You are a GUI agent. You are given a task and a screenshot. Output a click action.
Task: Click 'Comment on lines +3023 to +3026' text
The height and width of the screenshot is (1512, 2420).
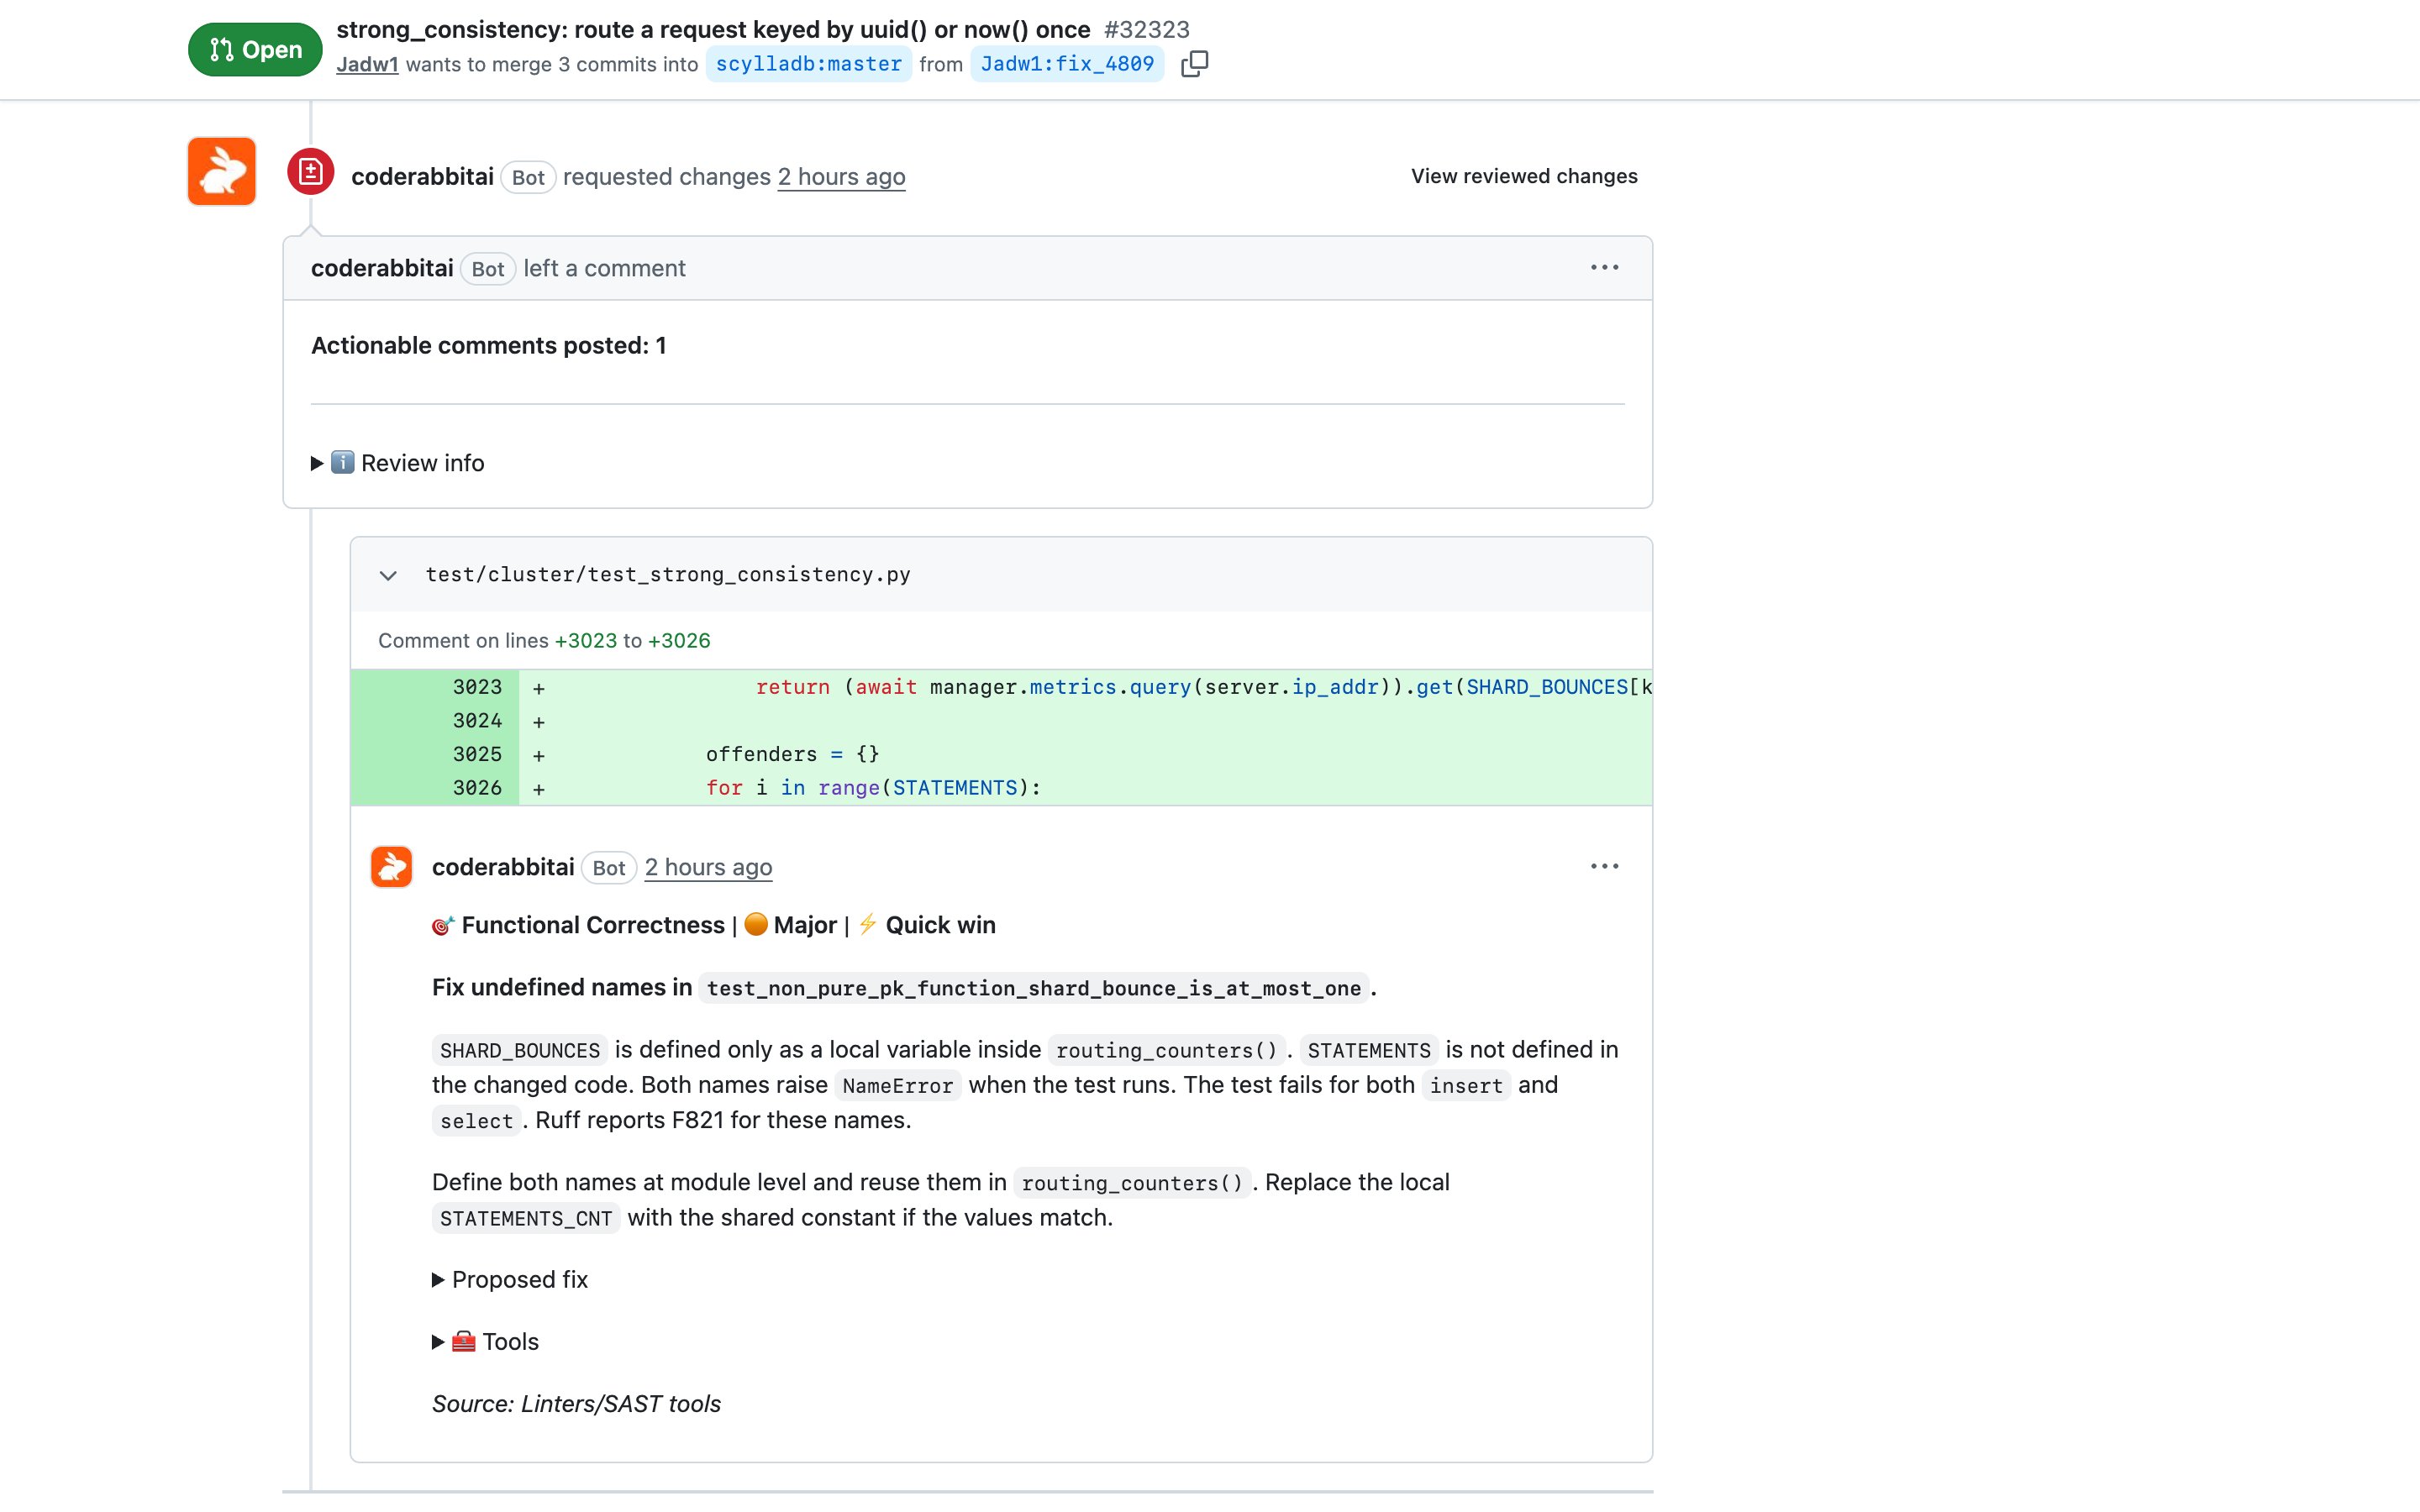click(x=544, y=641)
